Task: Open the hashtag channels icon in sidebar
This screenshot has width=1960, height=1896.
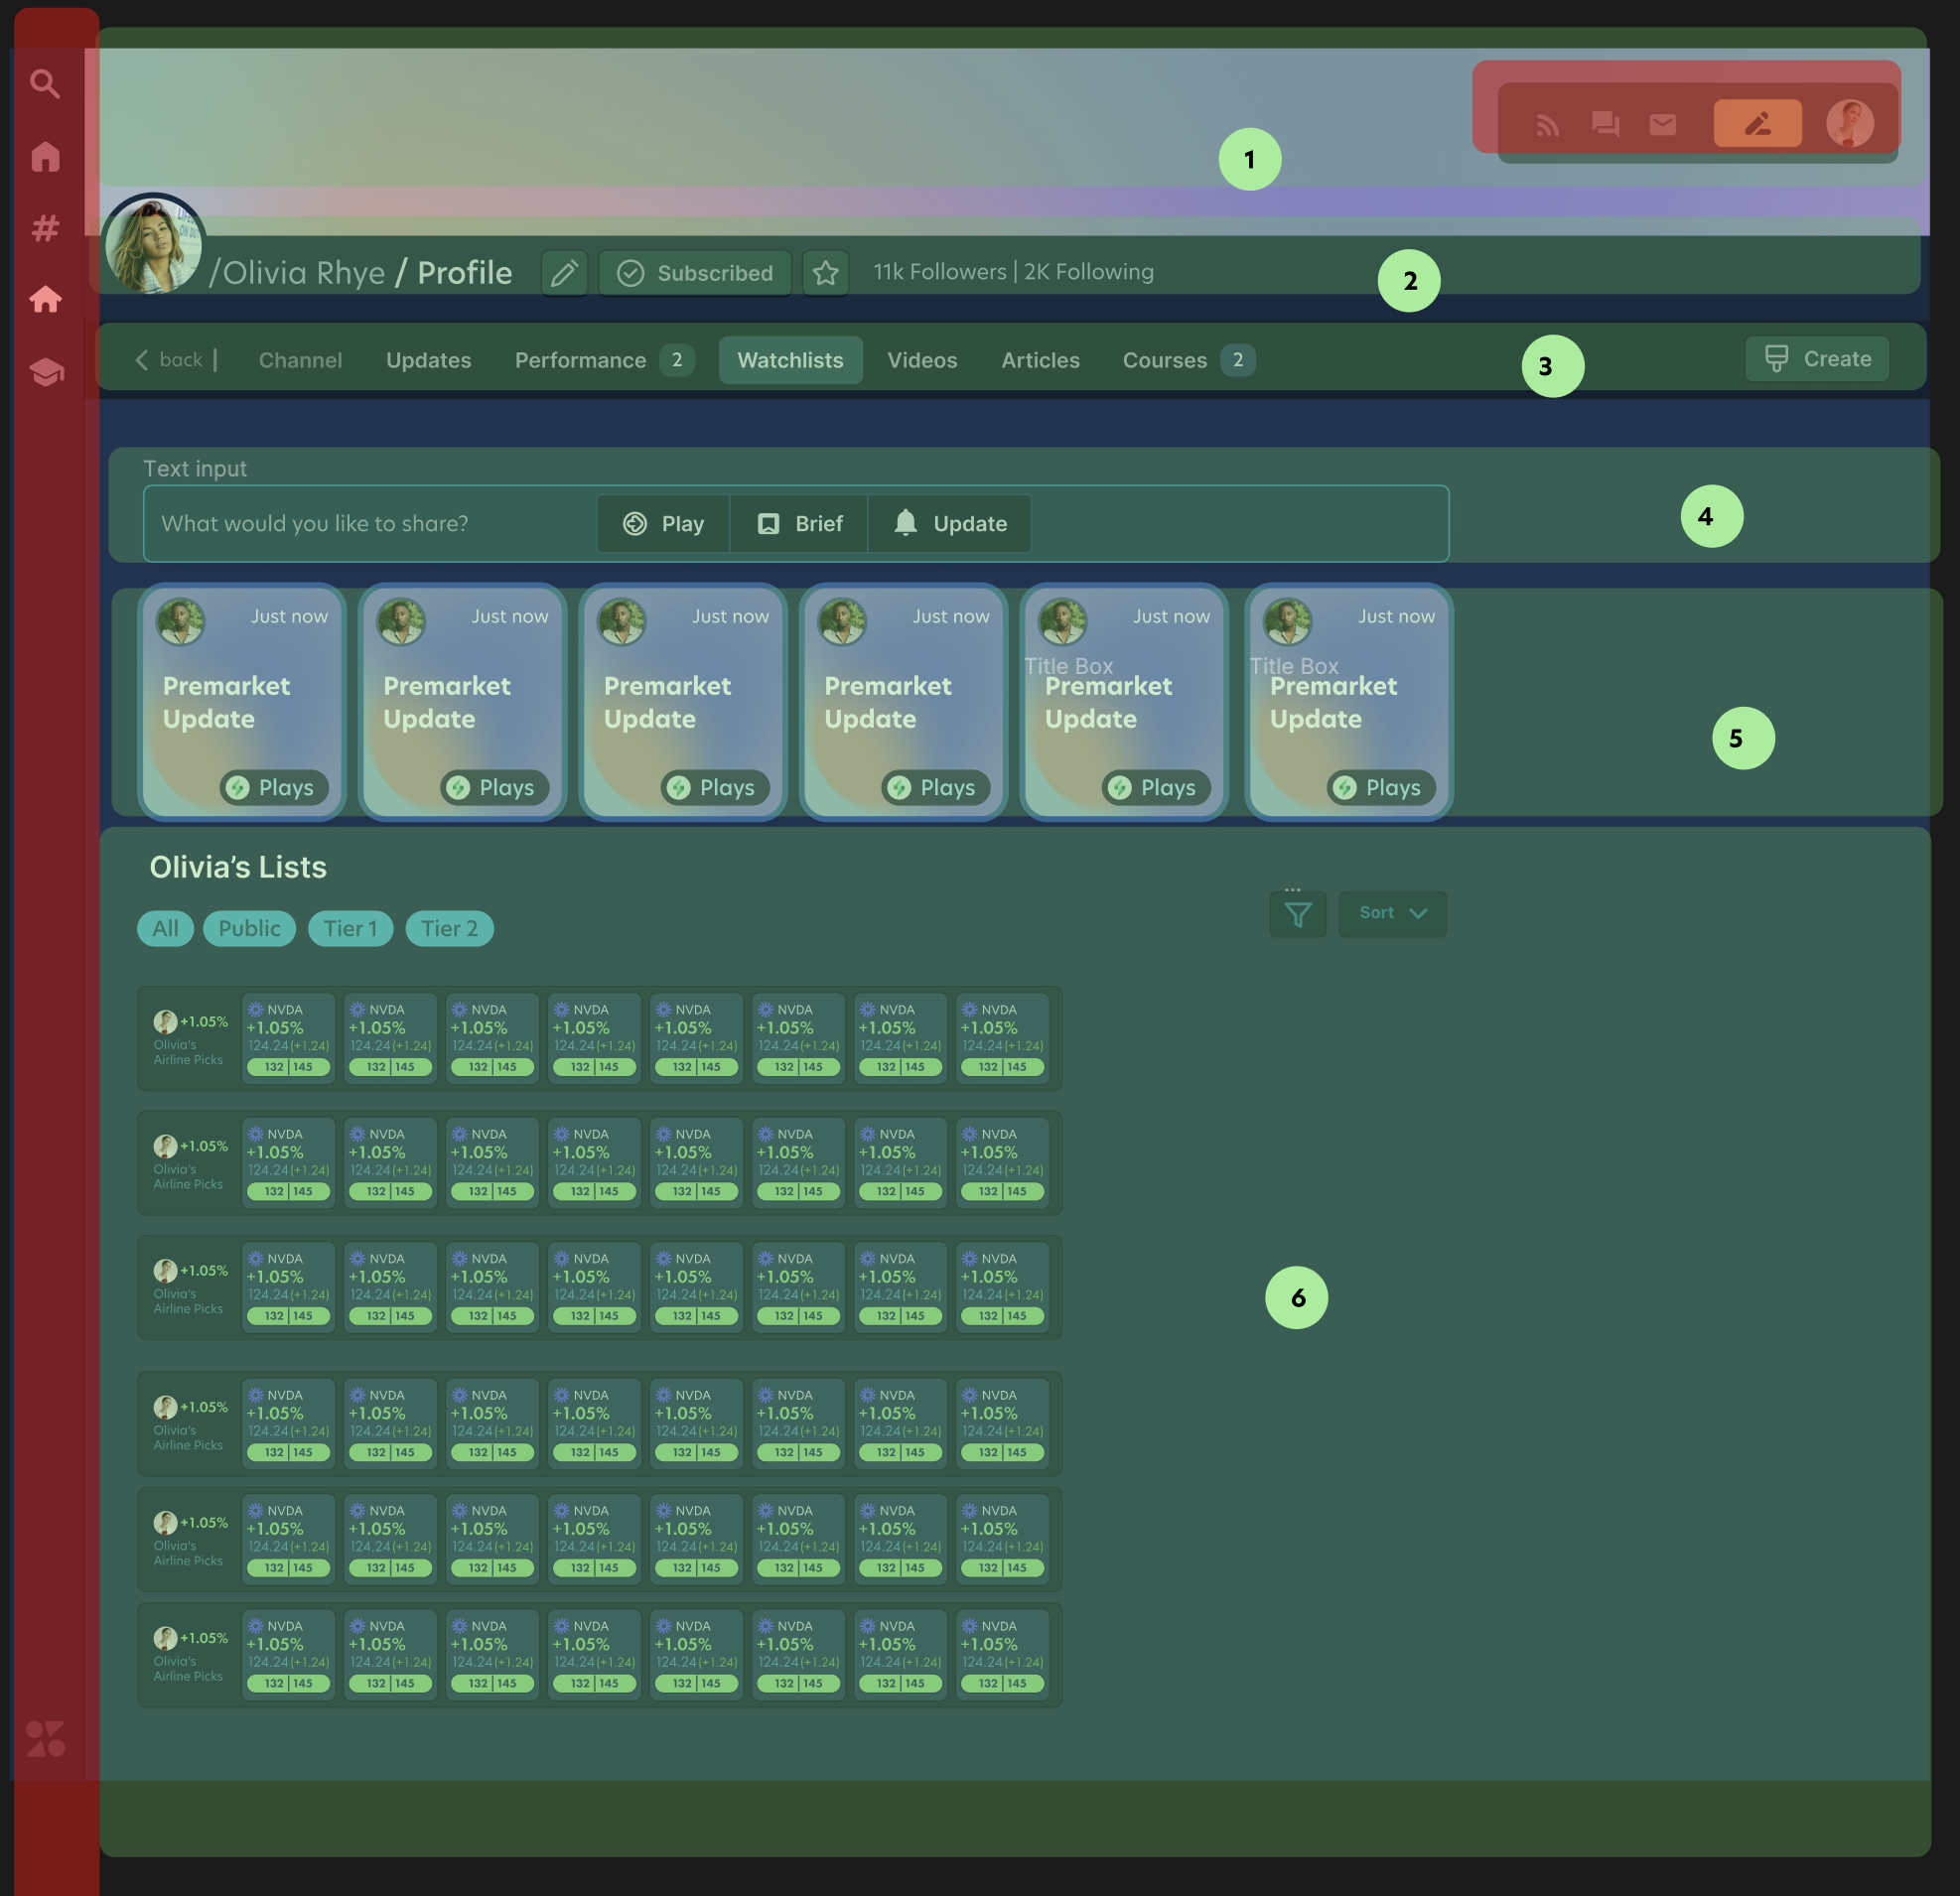Action: [46, 228]
